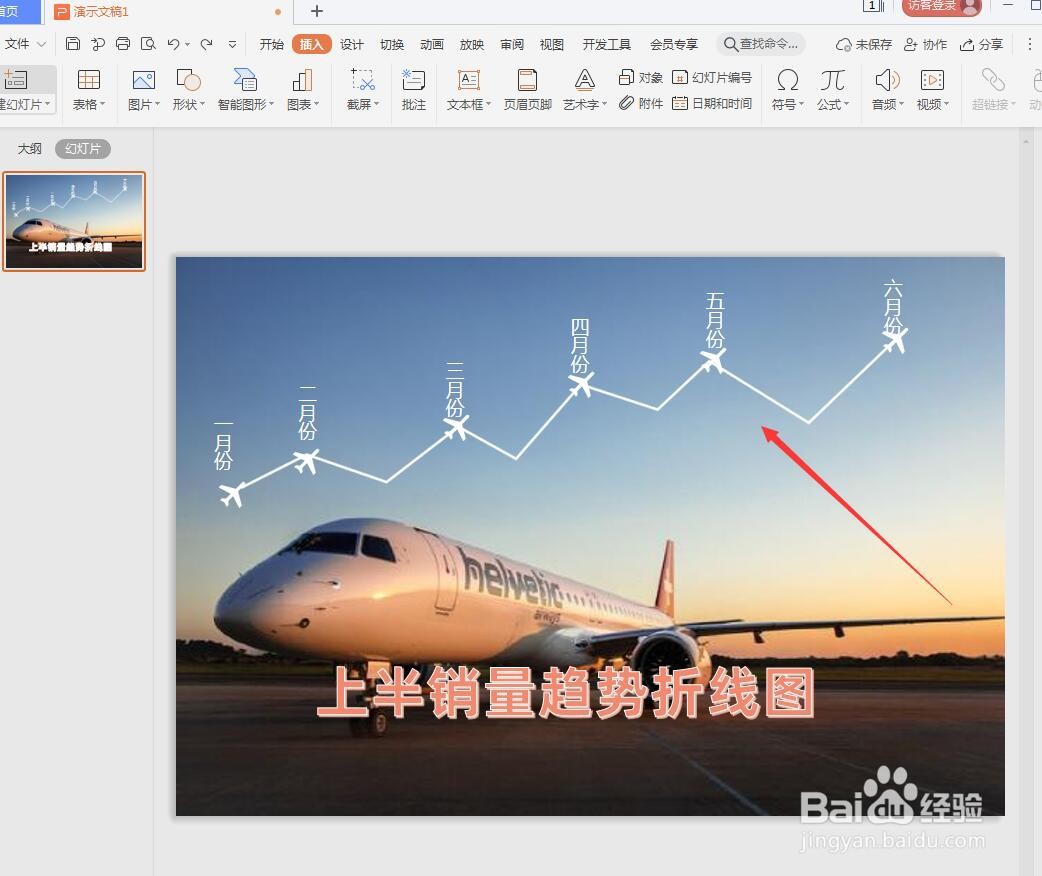1042x876 pixels.
Task: Open the quick access customize dropdown
Action: tap(232, 45)
